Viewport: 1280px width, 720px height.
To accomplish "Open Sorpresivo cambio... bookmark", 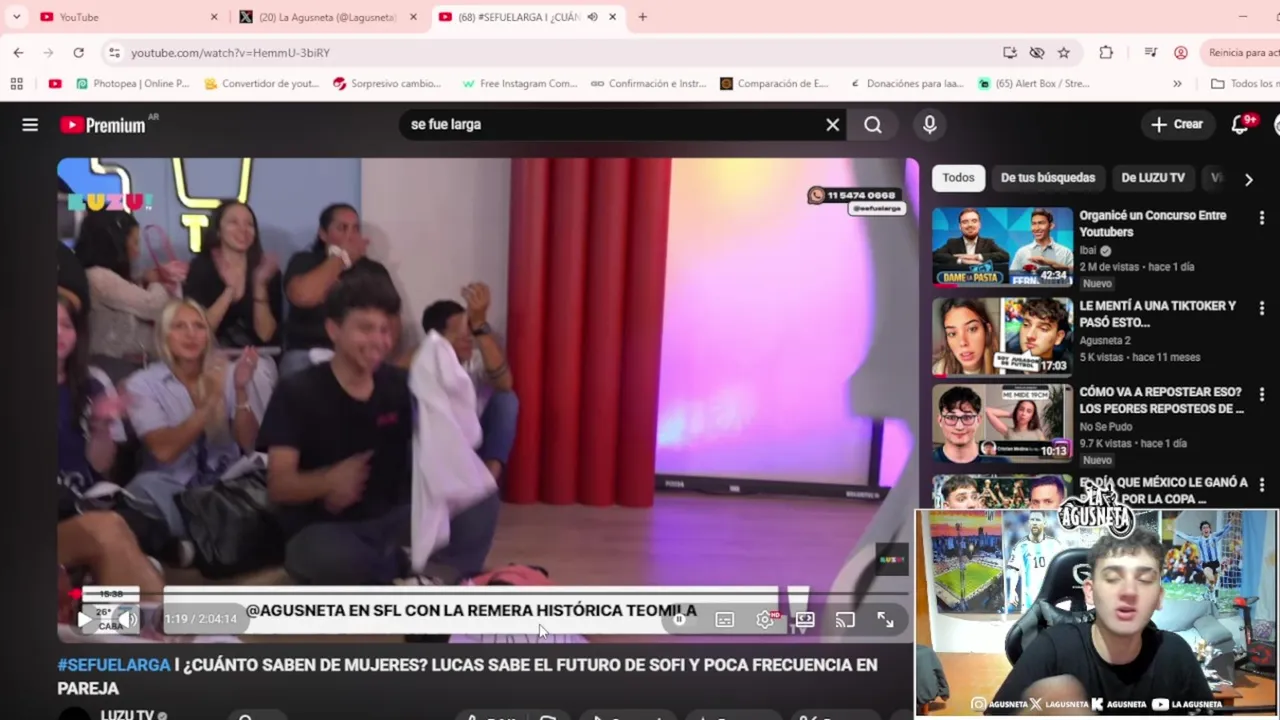I will click(388, 83).
